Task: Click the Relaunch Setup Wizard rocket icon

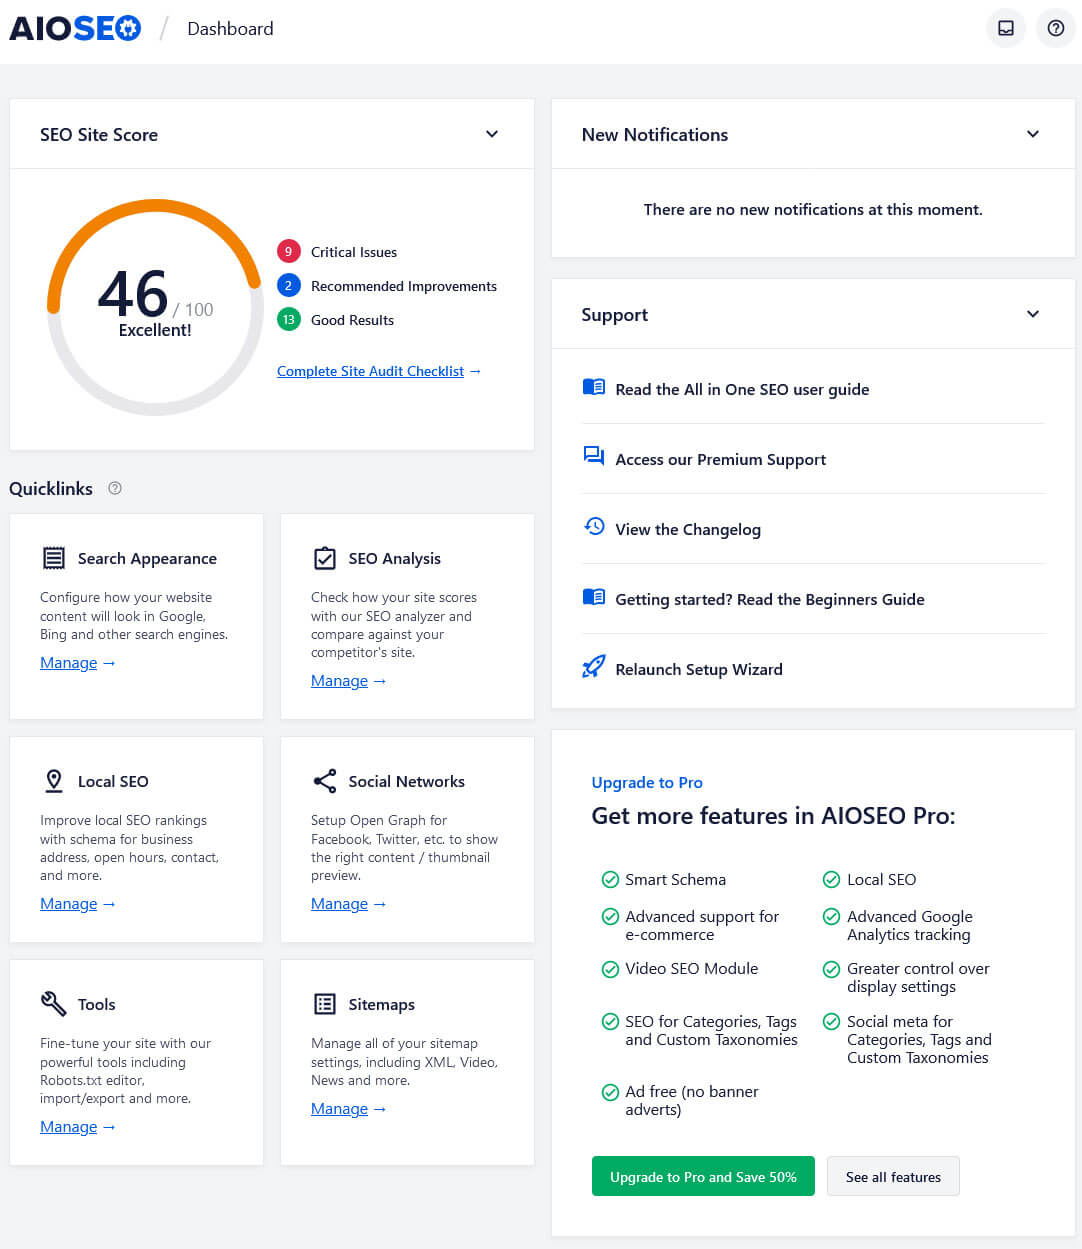Action: (594, 666)
